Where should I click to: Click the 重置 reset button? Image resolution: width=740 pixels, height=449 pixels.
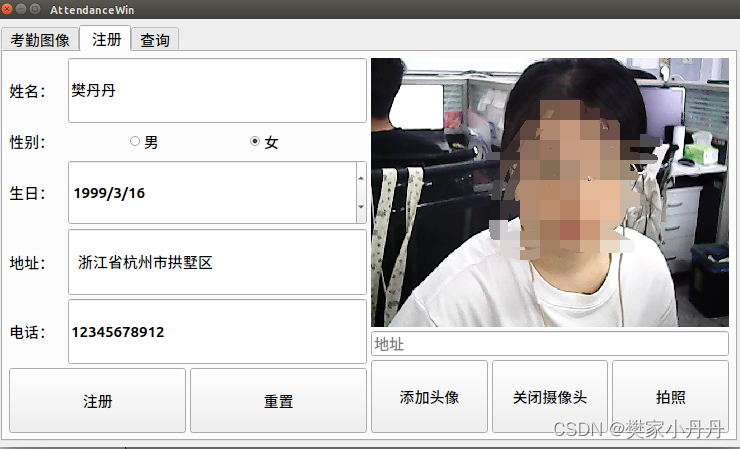tap(278, 401)
